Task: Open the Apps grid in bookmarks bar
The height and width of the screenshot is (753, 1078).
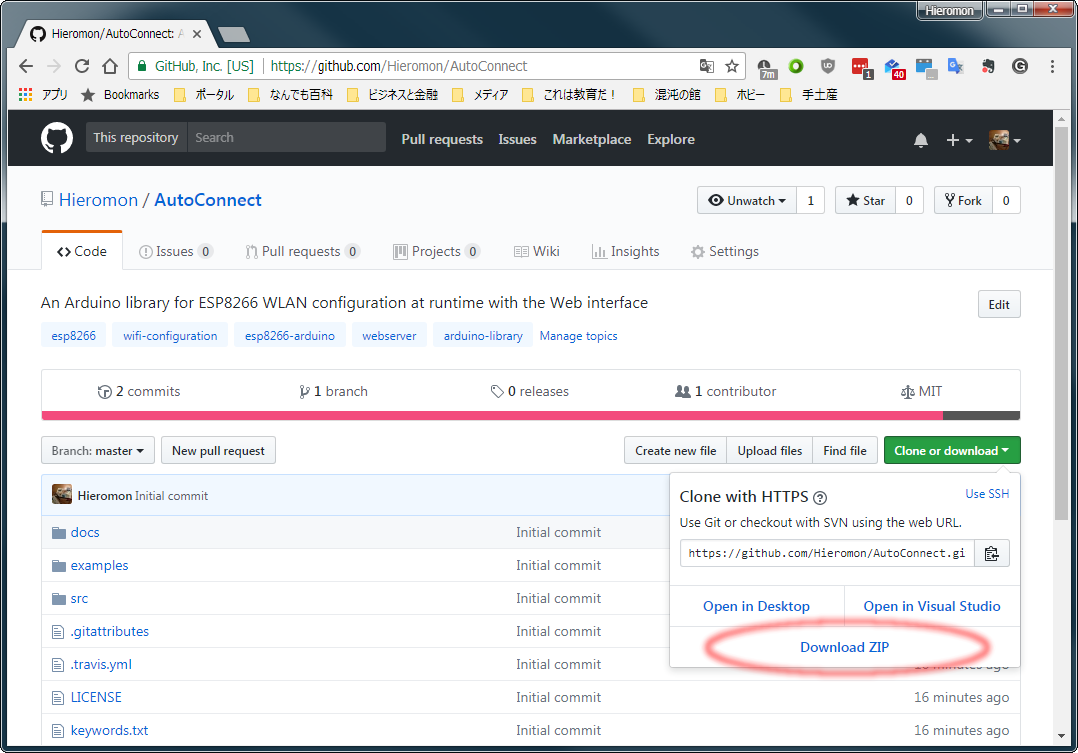Action: click(25, 95)
